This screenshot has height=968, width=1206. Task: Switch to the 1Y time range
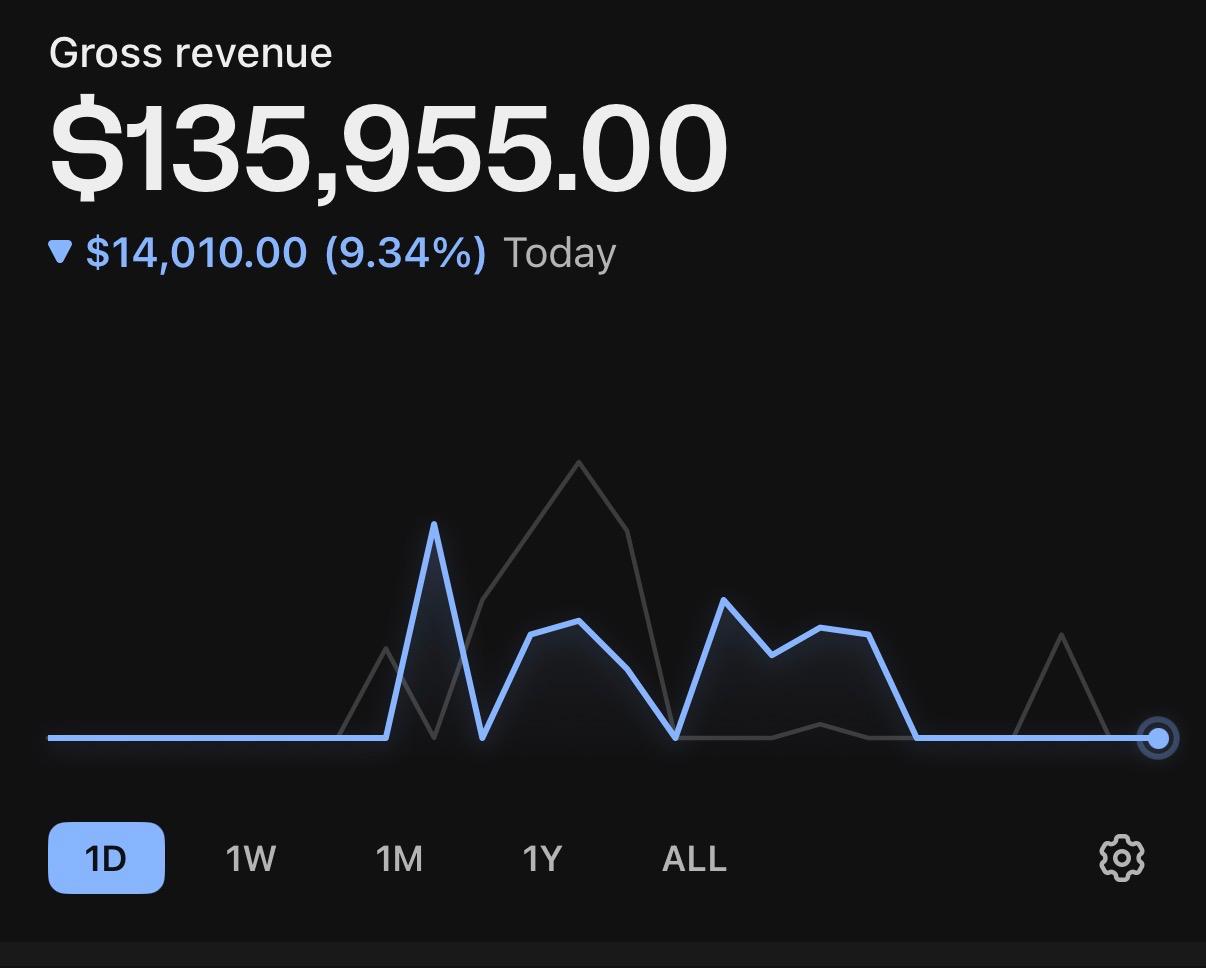[x=542, y=858]
